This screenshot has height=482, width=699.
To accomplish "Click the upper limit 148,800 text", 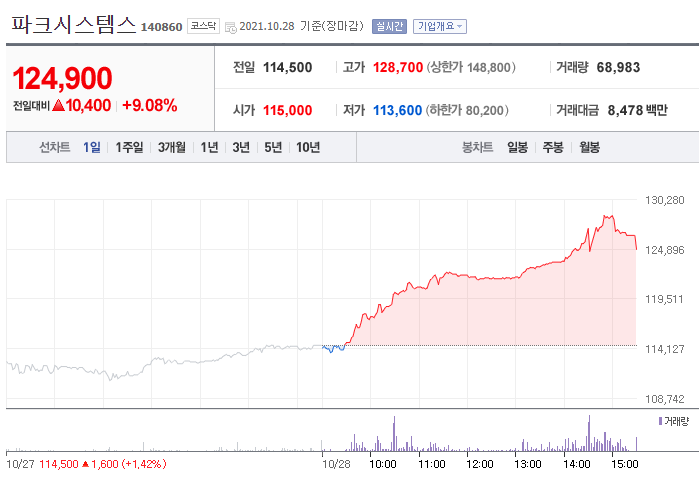I will tap(471, 67).
